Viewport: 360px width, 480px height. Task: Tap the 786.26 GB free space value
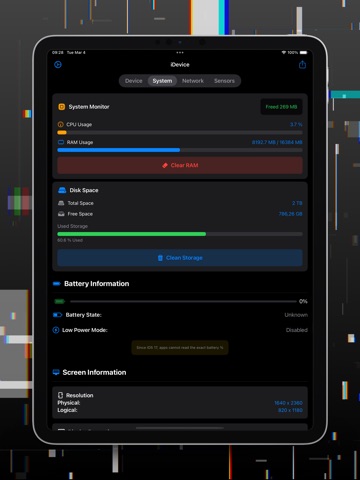pos(290,214)
